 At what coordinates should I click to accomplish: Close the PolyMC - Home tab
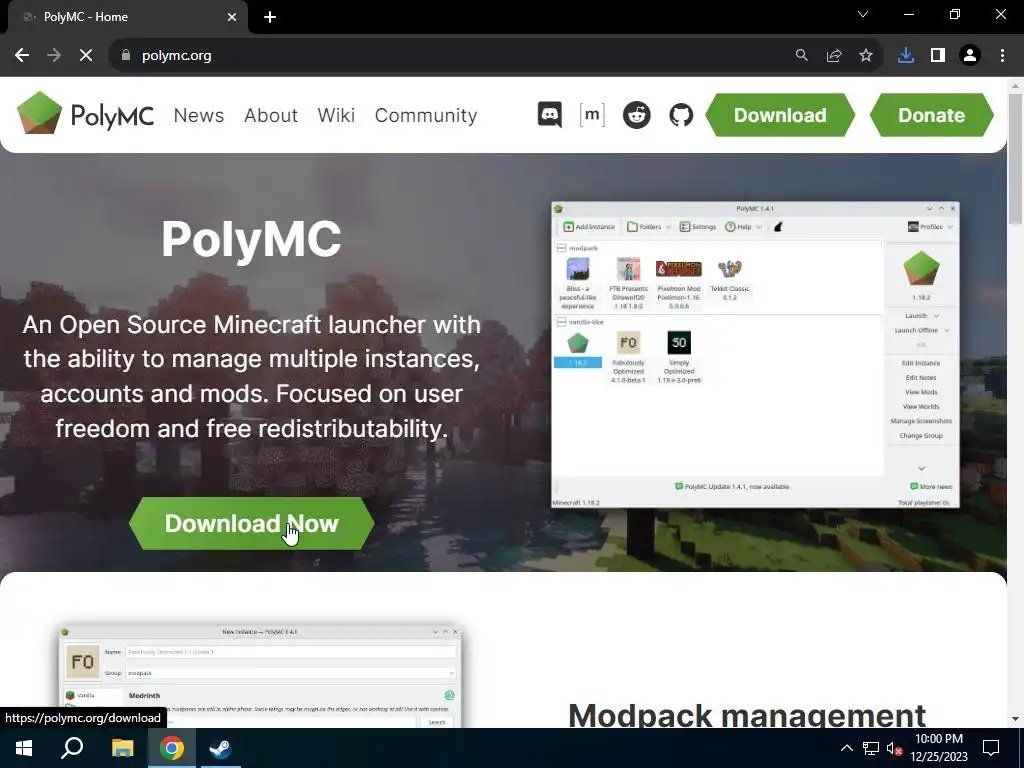(x=232, y=17)
